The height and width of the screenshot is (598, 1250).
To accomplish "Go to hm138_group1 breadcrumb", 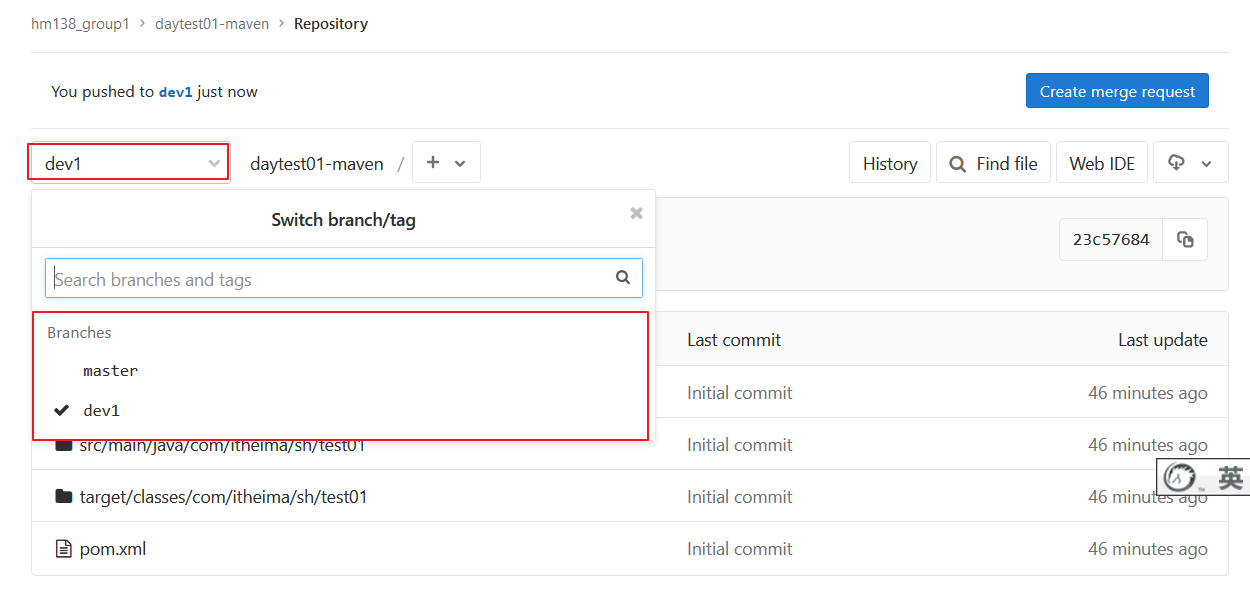I will (80, 24).
